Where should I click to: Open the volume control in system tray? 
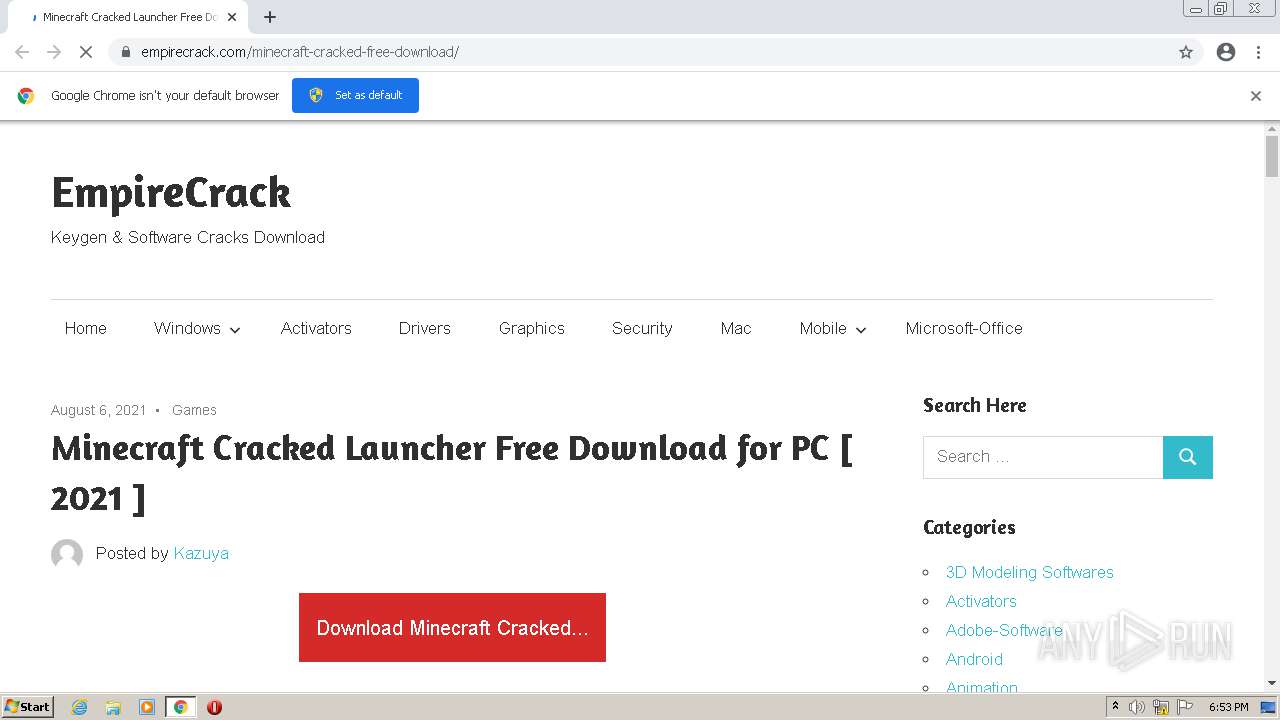click(1137, 707)
